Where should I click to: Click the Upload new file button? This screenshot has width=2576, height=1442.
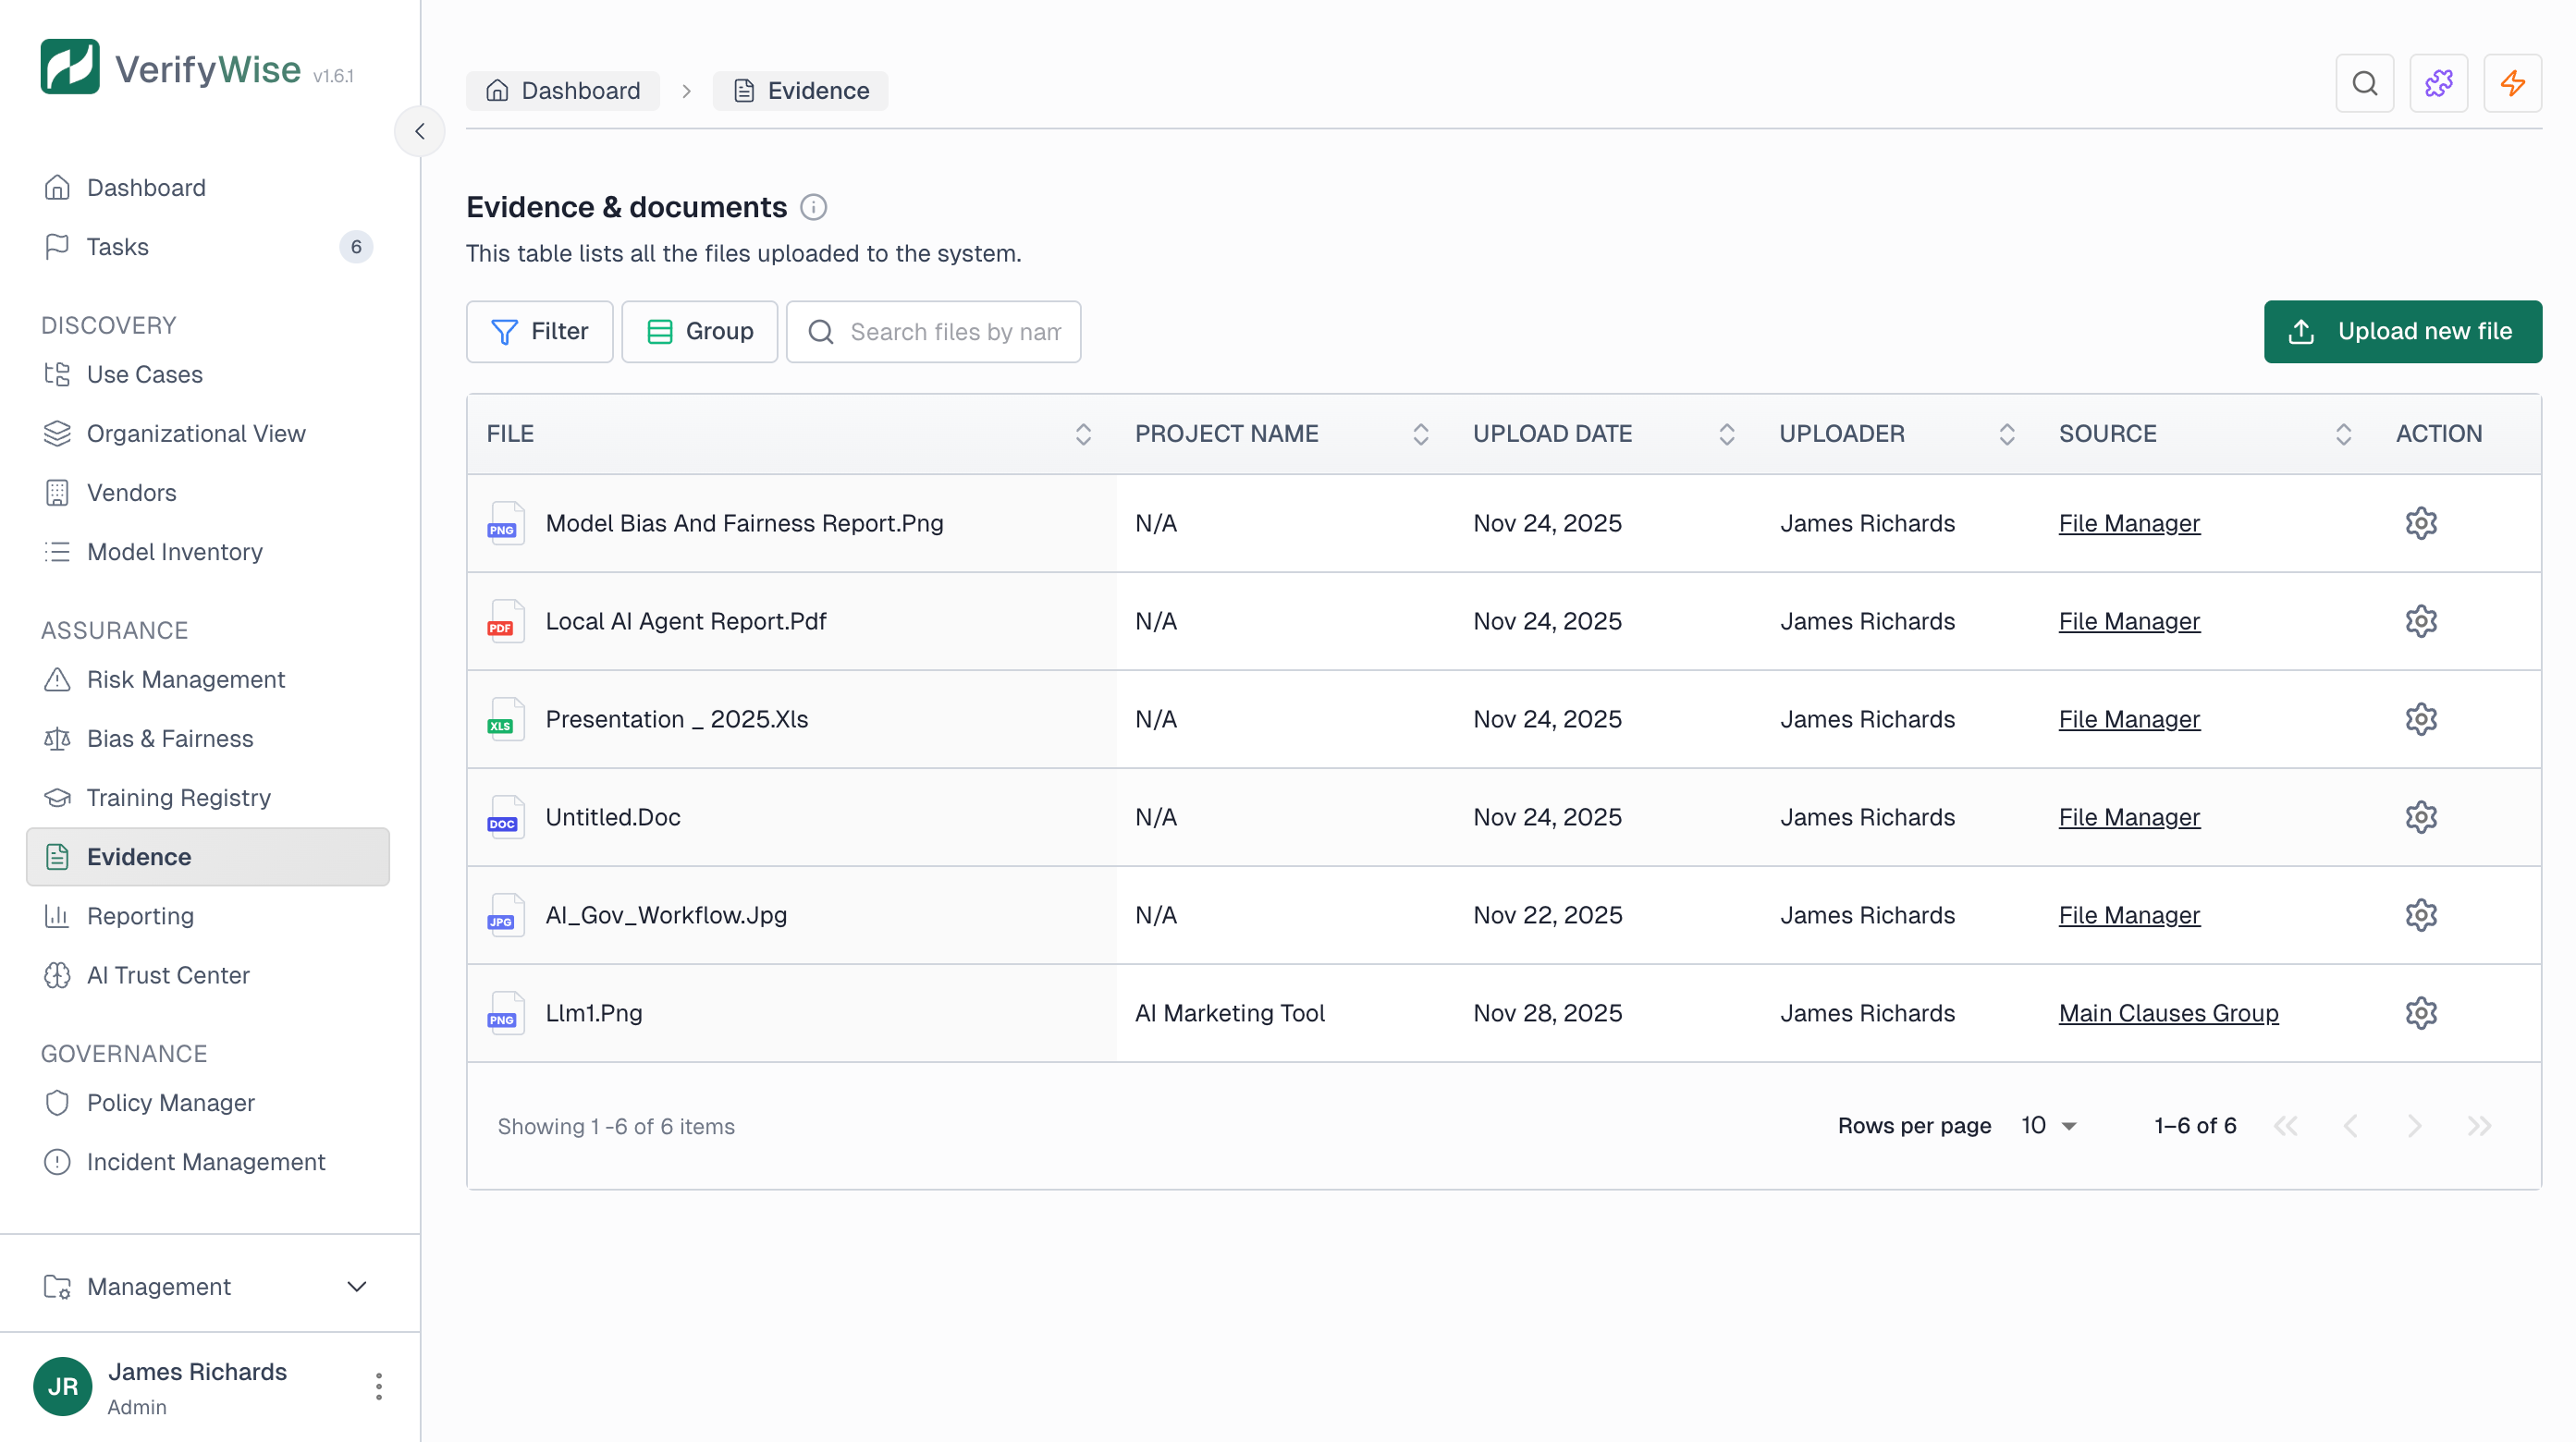pyautogui.click(x=2403, y=331)
